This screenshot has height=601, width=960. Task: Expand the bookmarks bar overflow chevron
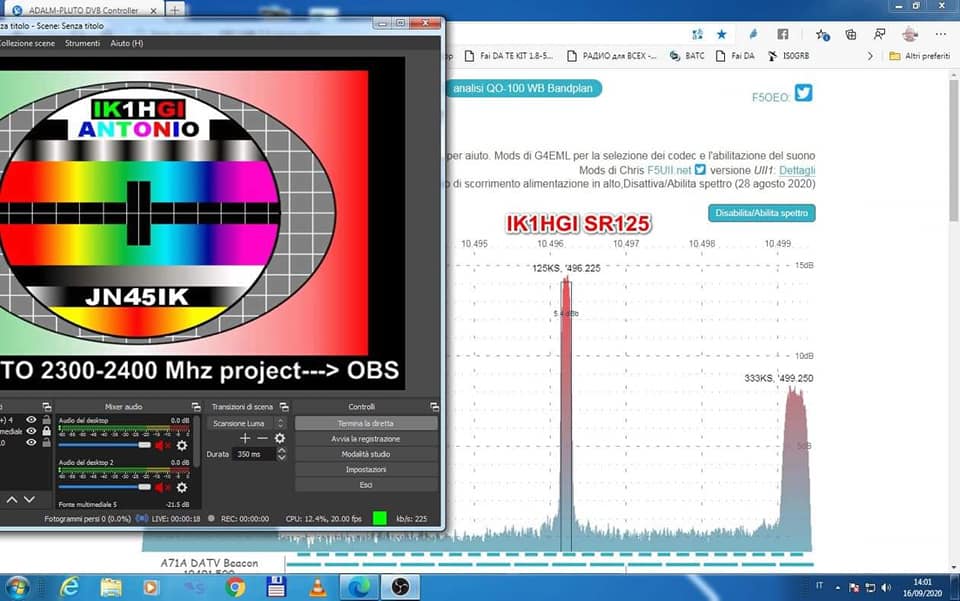(870, 56)
